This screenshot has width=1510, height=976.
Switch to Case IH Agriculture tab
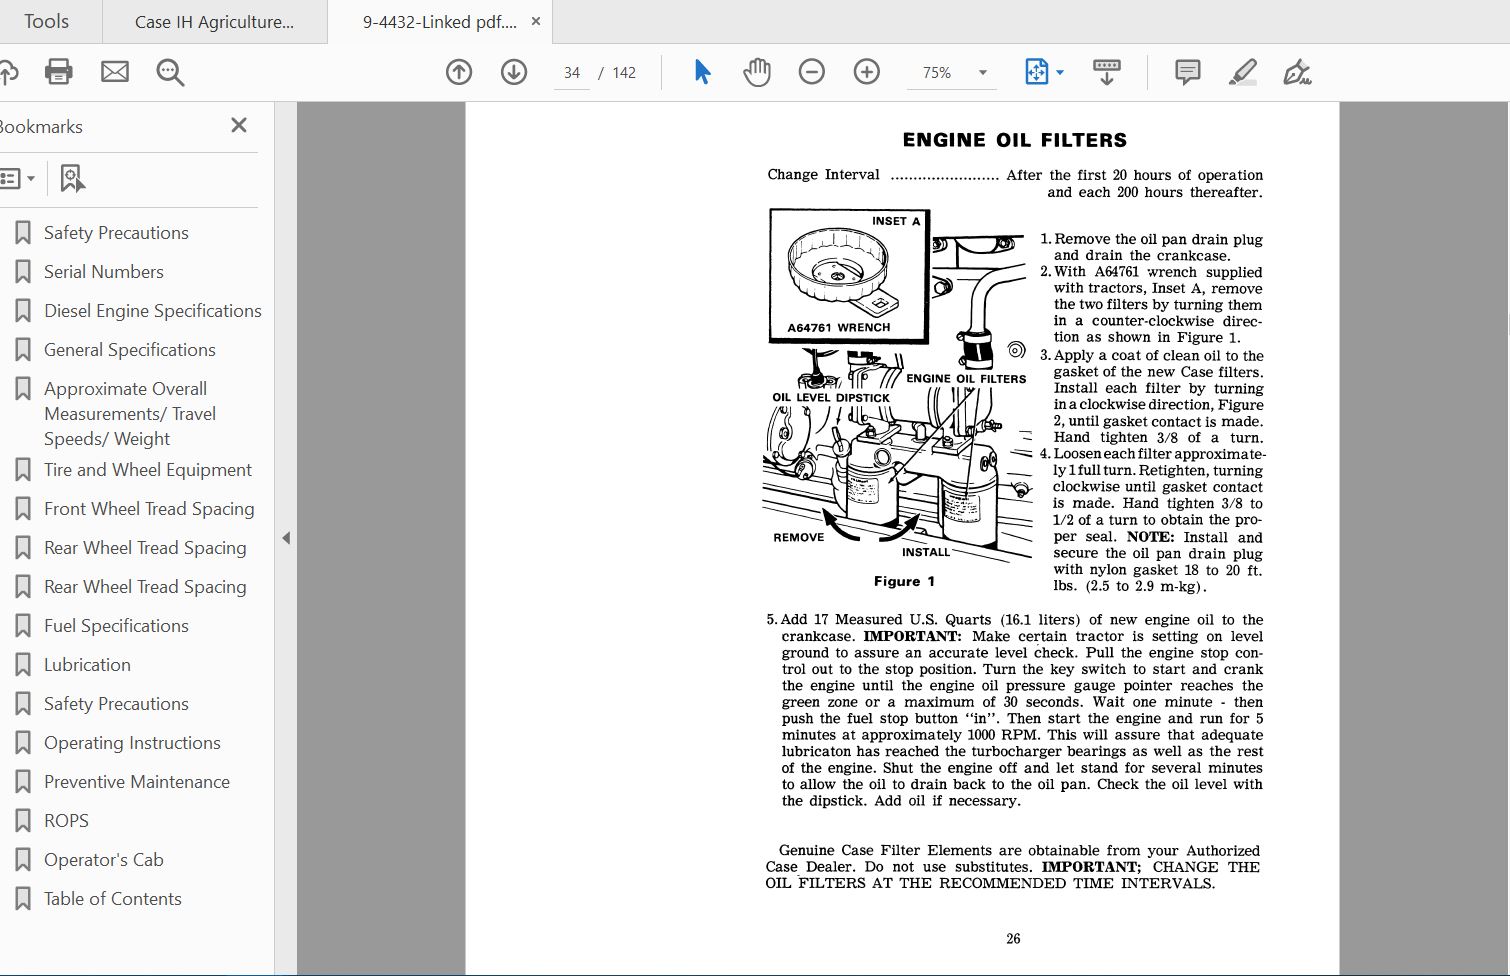click(214, 21)
